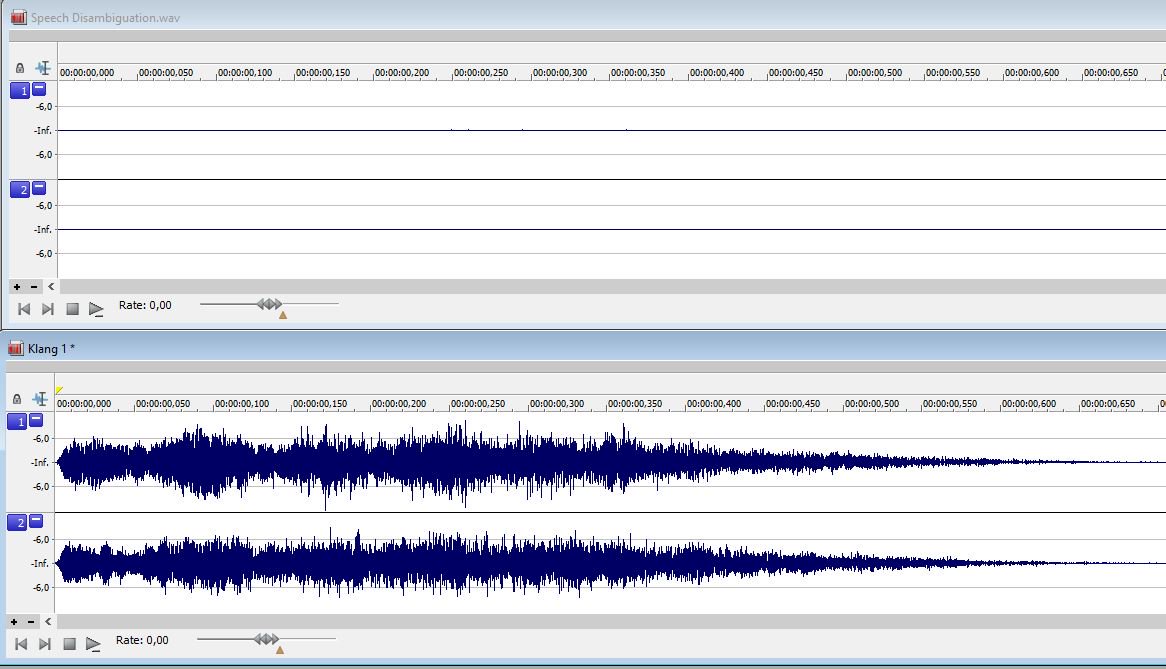The image size is (1166, 669).
Task: Toggle the lock icon in Speech Disambiguation window
Action: (20, 68)
